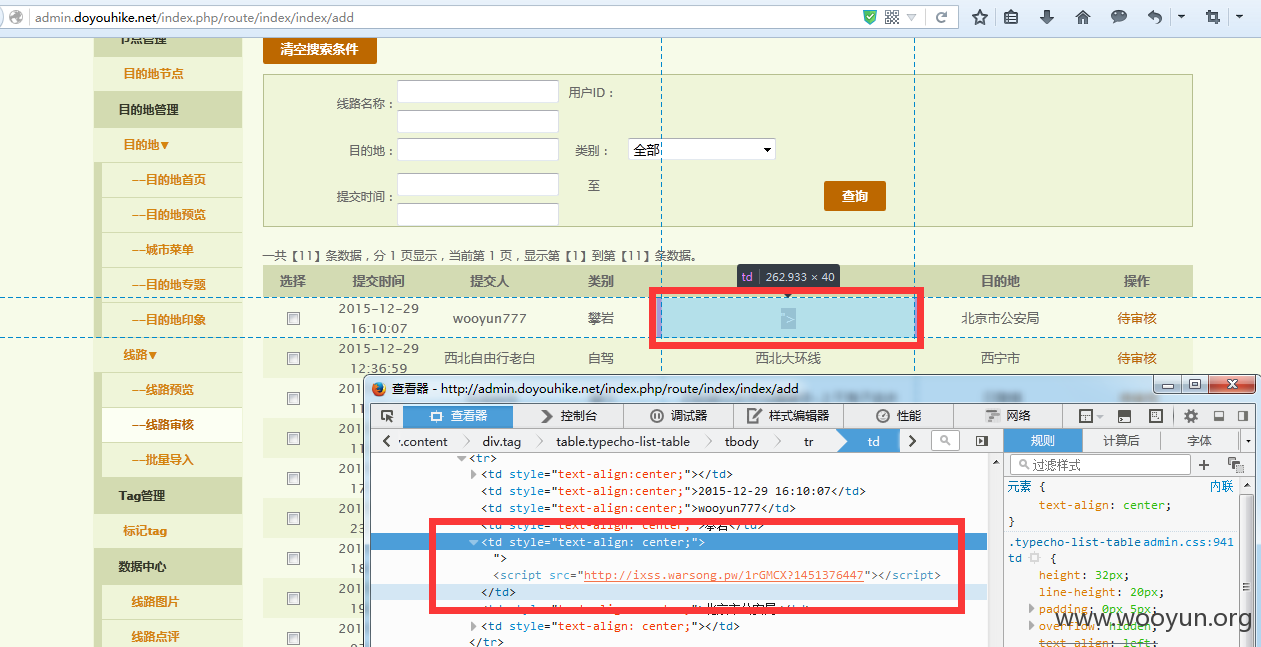Open dropdown arrow next to undo icon

click(x=1181, y=17)
